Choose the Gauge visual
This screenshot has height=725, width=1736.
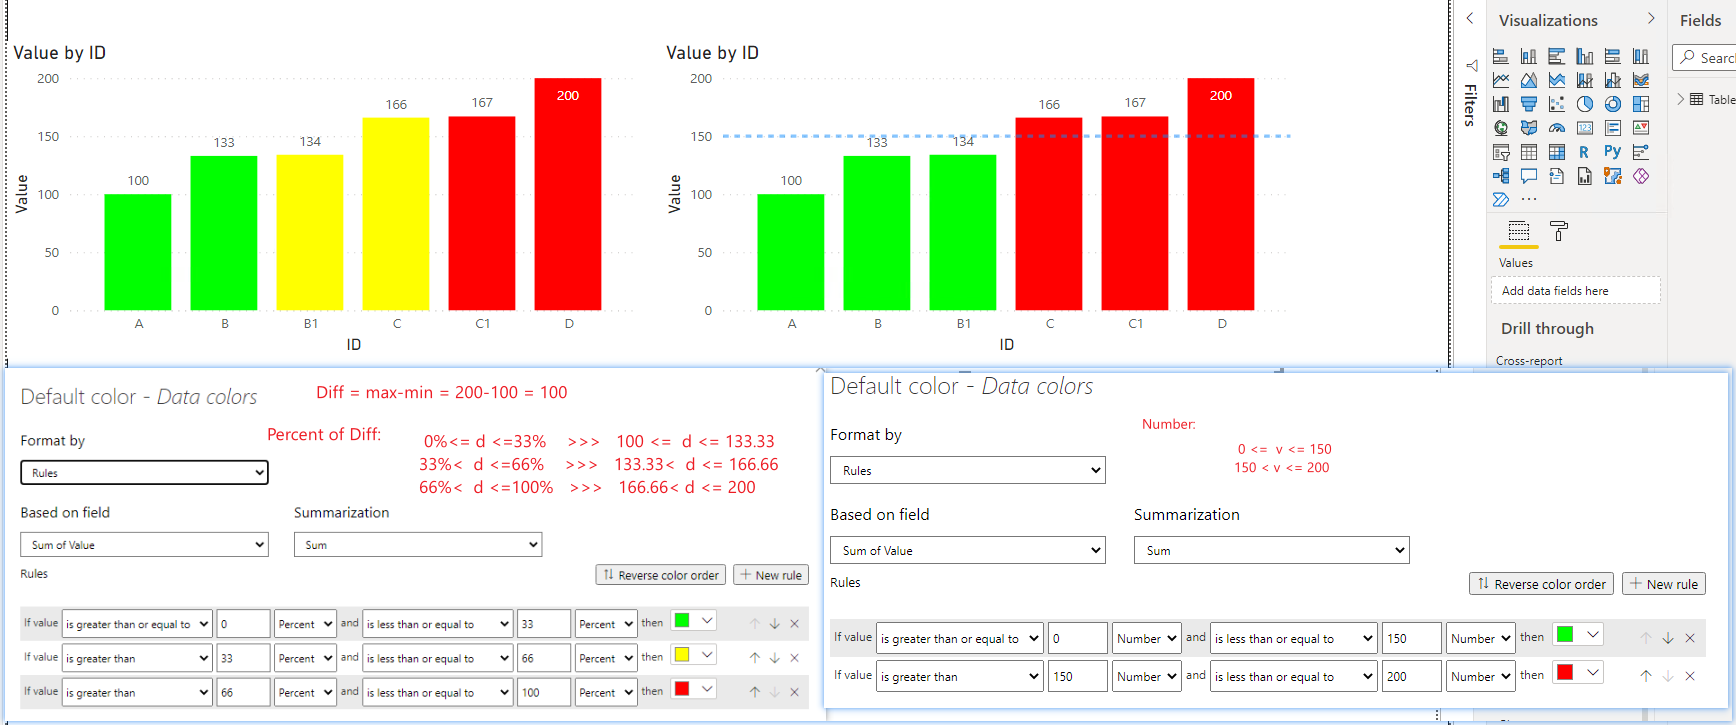coord(1557,128)
